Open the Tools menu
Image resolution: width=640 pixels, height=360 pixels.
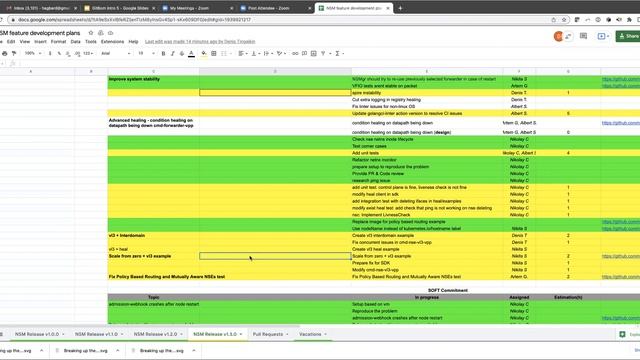91,42
